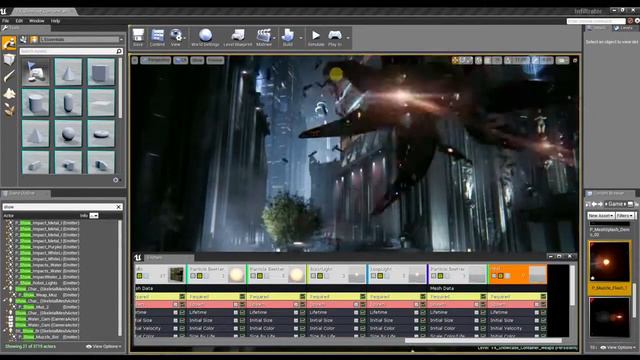The height and width of the screenshot is (360, 640).
Task: Open the Perspective viewport dropdown
Action: point(156,60)
